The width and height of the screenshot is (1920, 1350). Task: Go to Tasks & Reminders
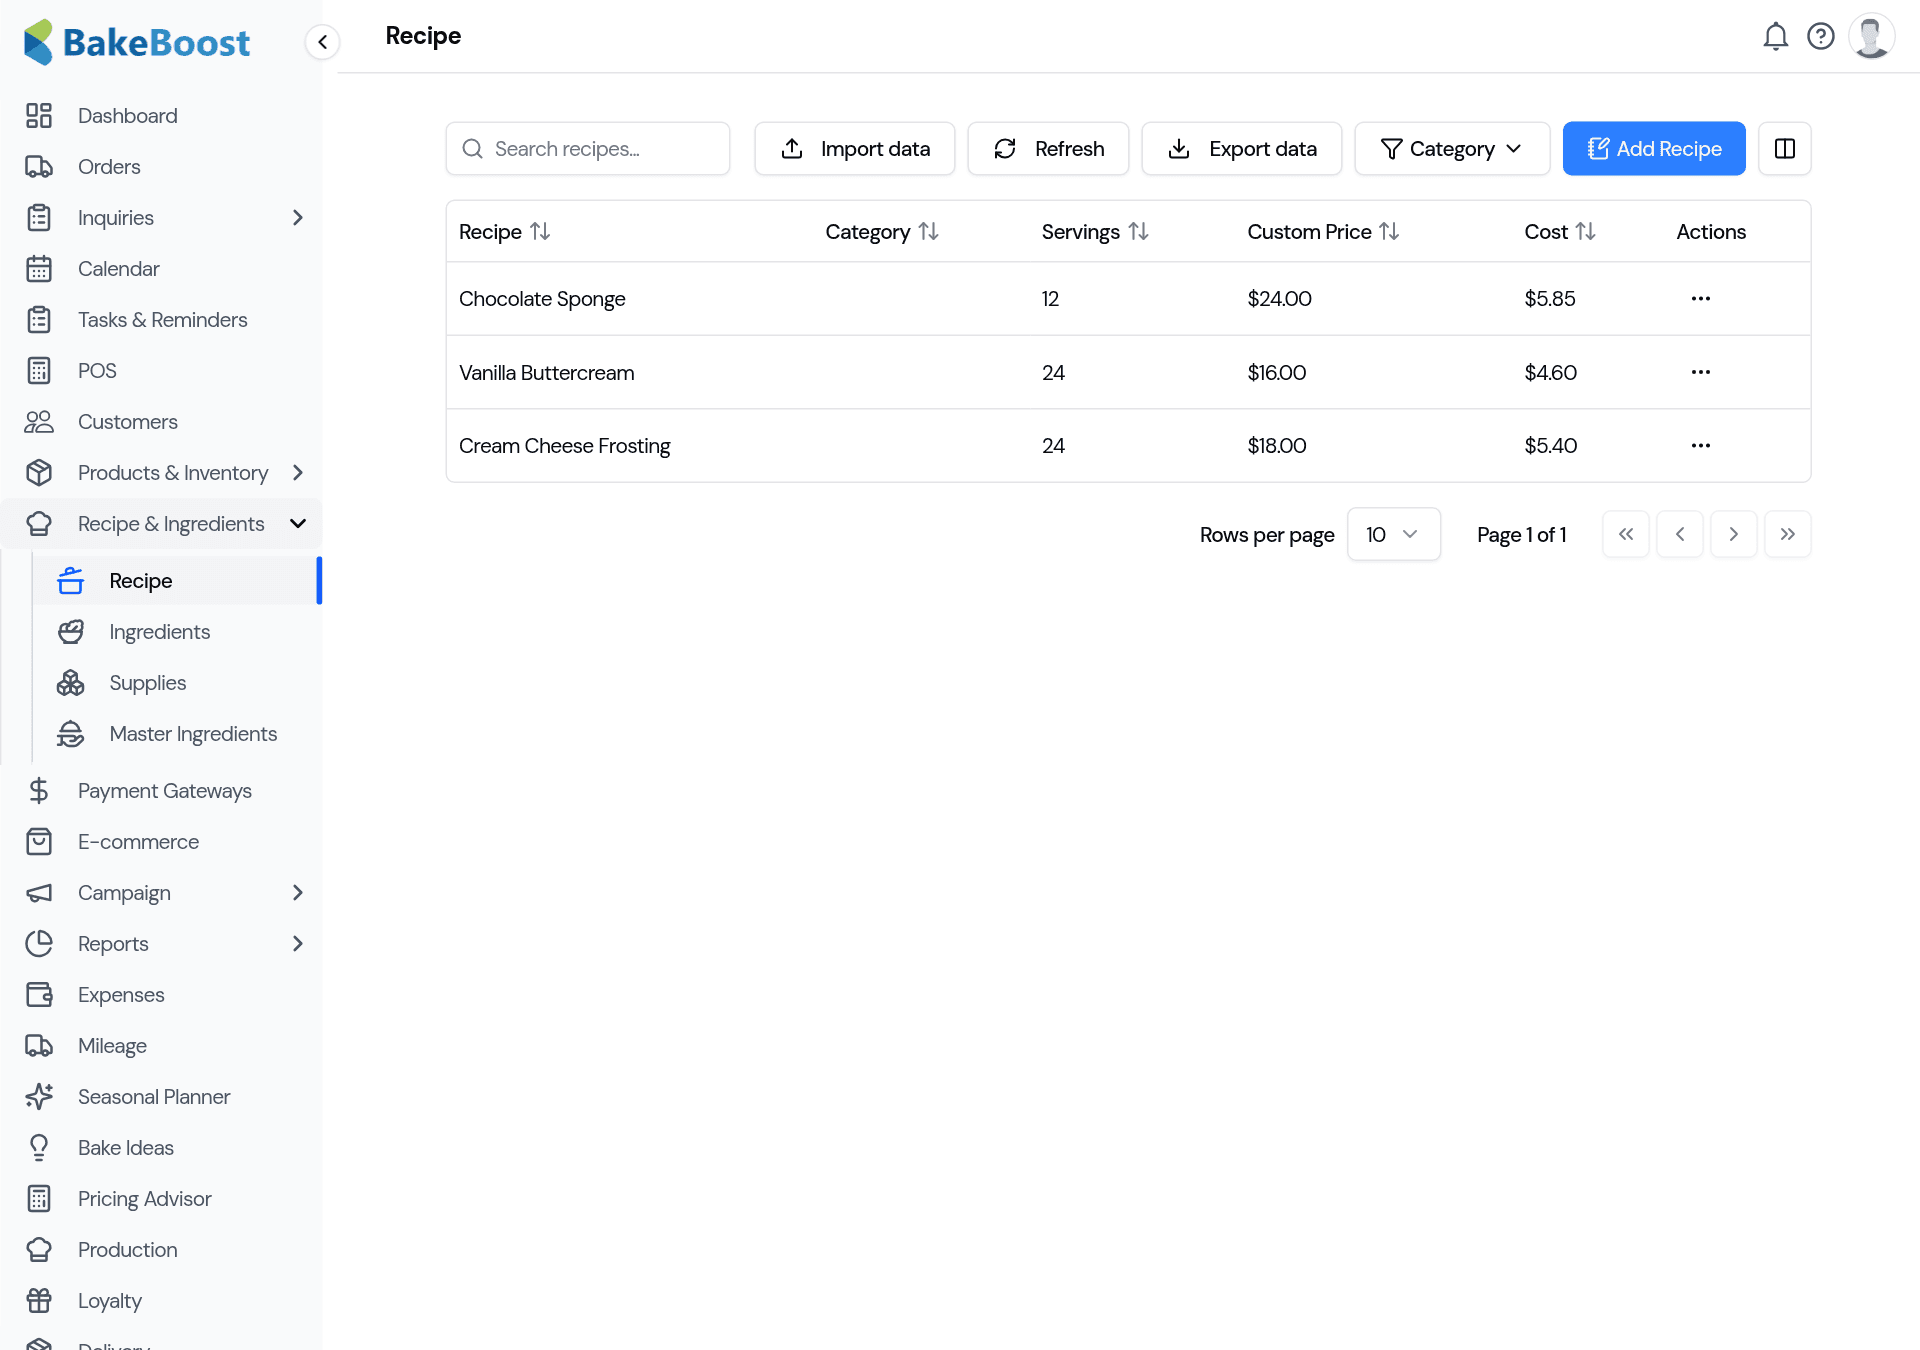(x=162, y=320)
